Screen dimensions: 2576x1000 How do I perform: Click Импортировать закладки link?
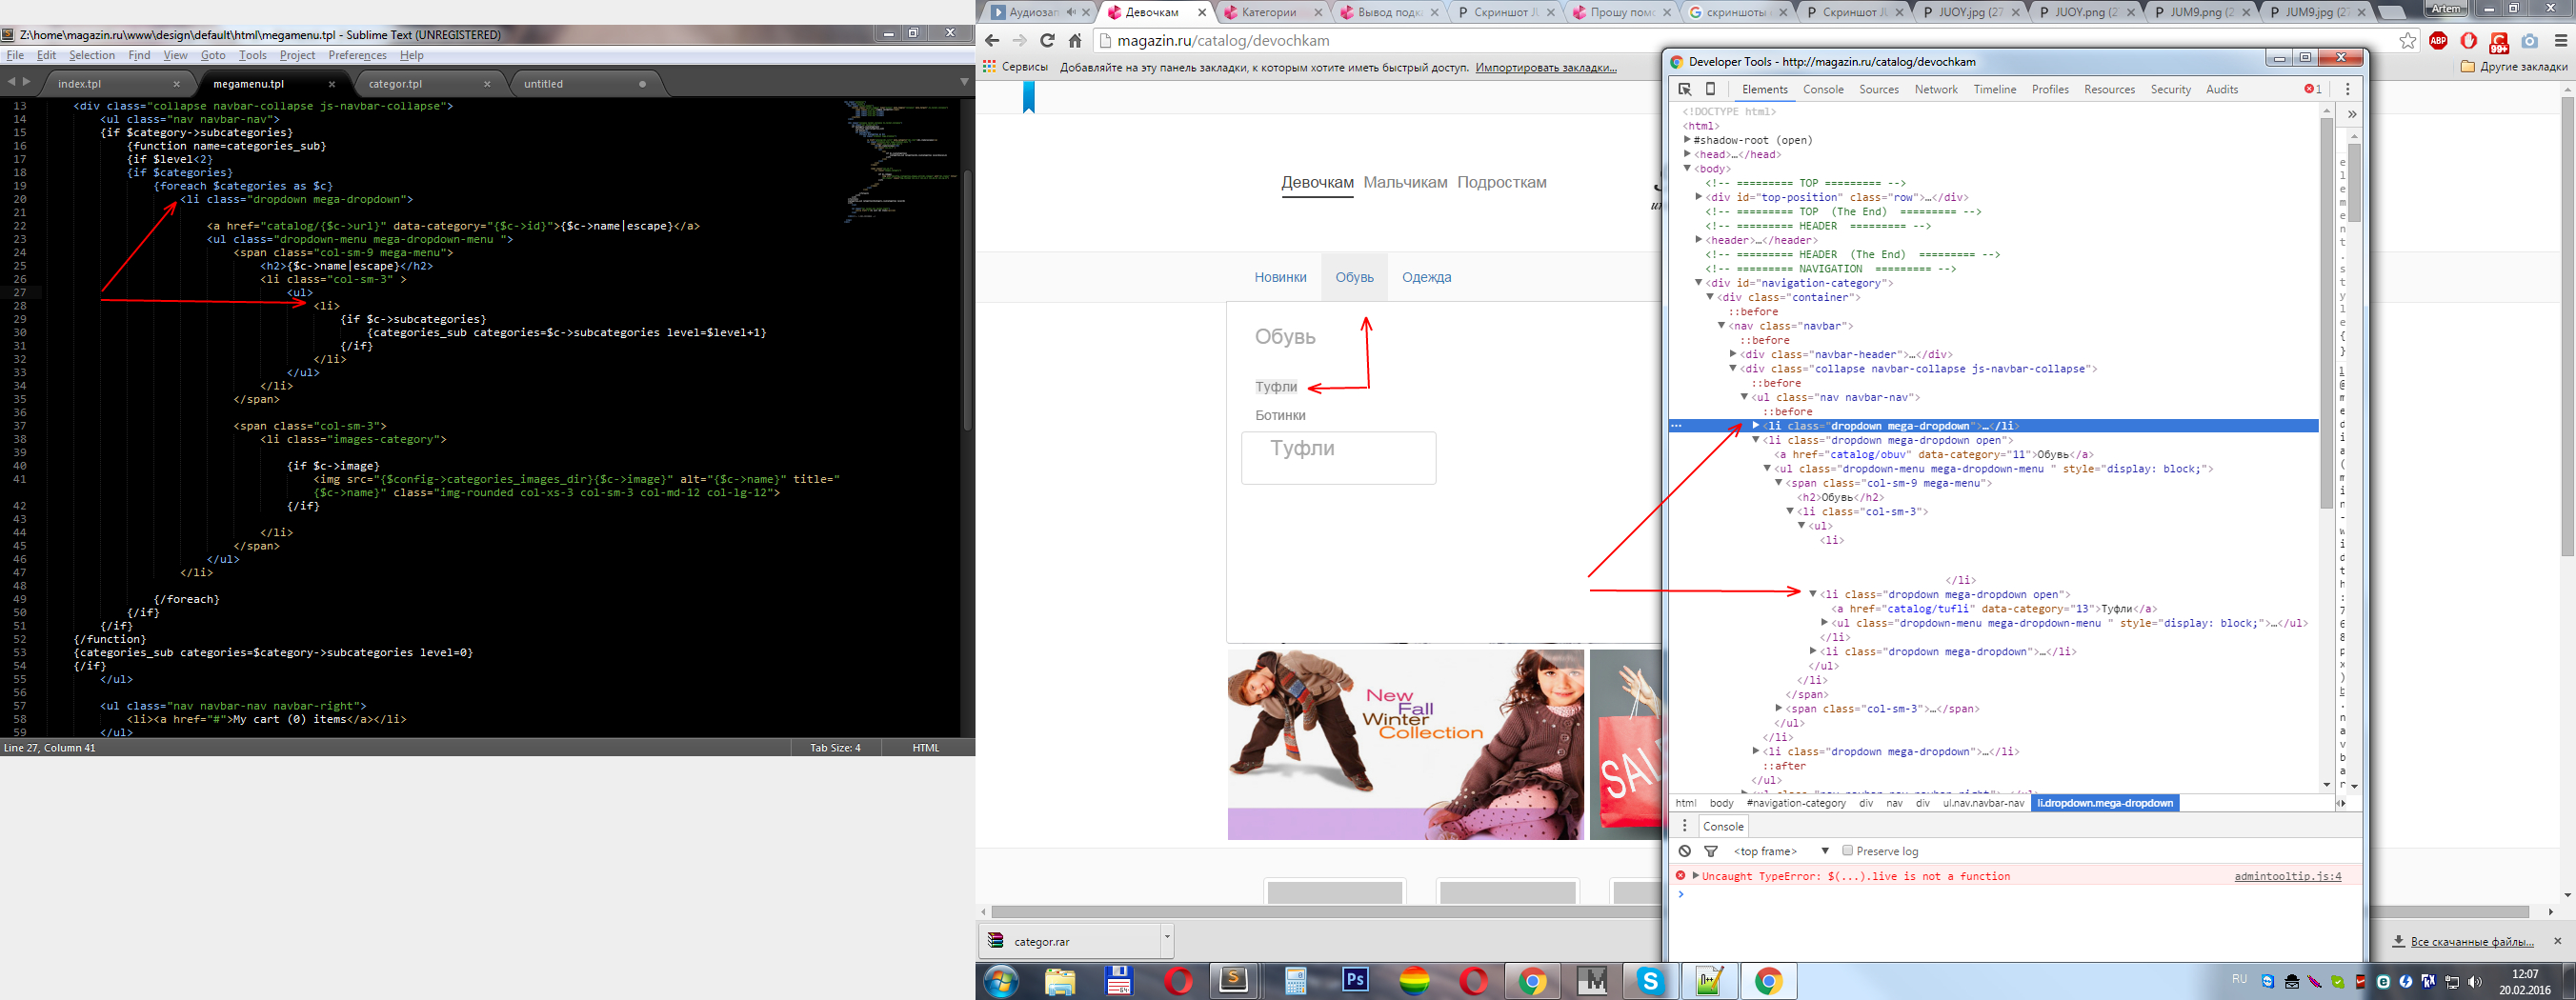pos(1546,67)
